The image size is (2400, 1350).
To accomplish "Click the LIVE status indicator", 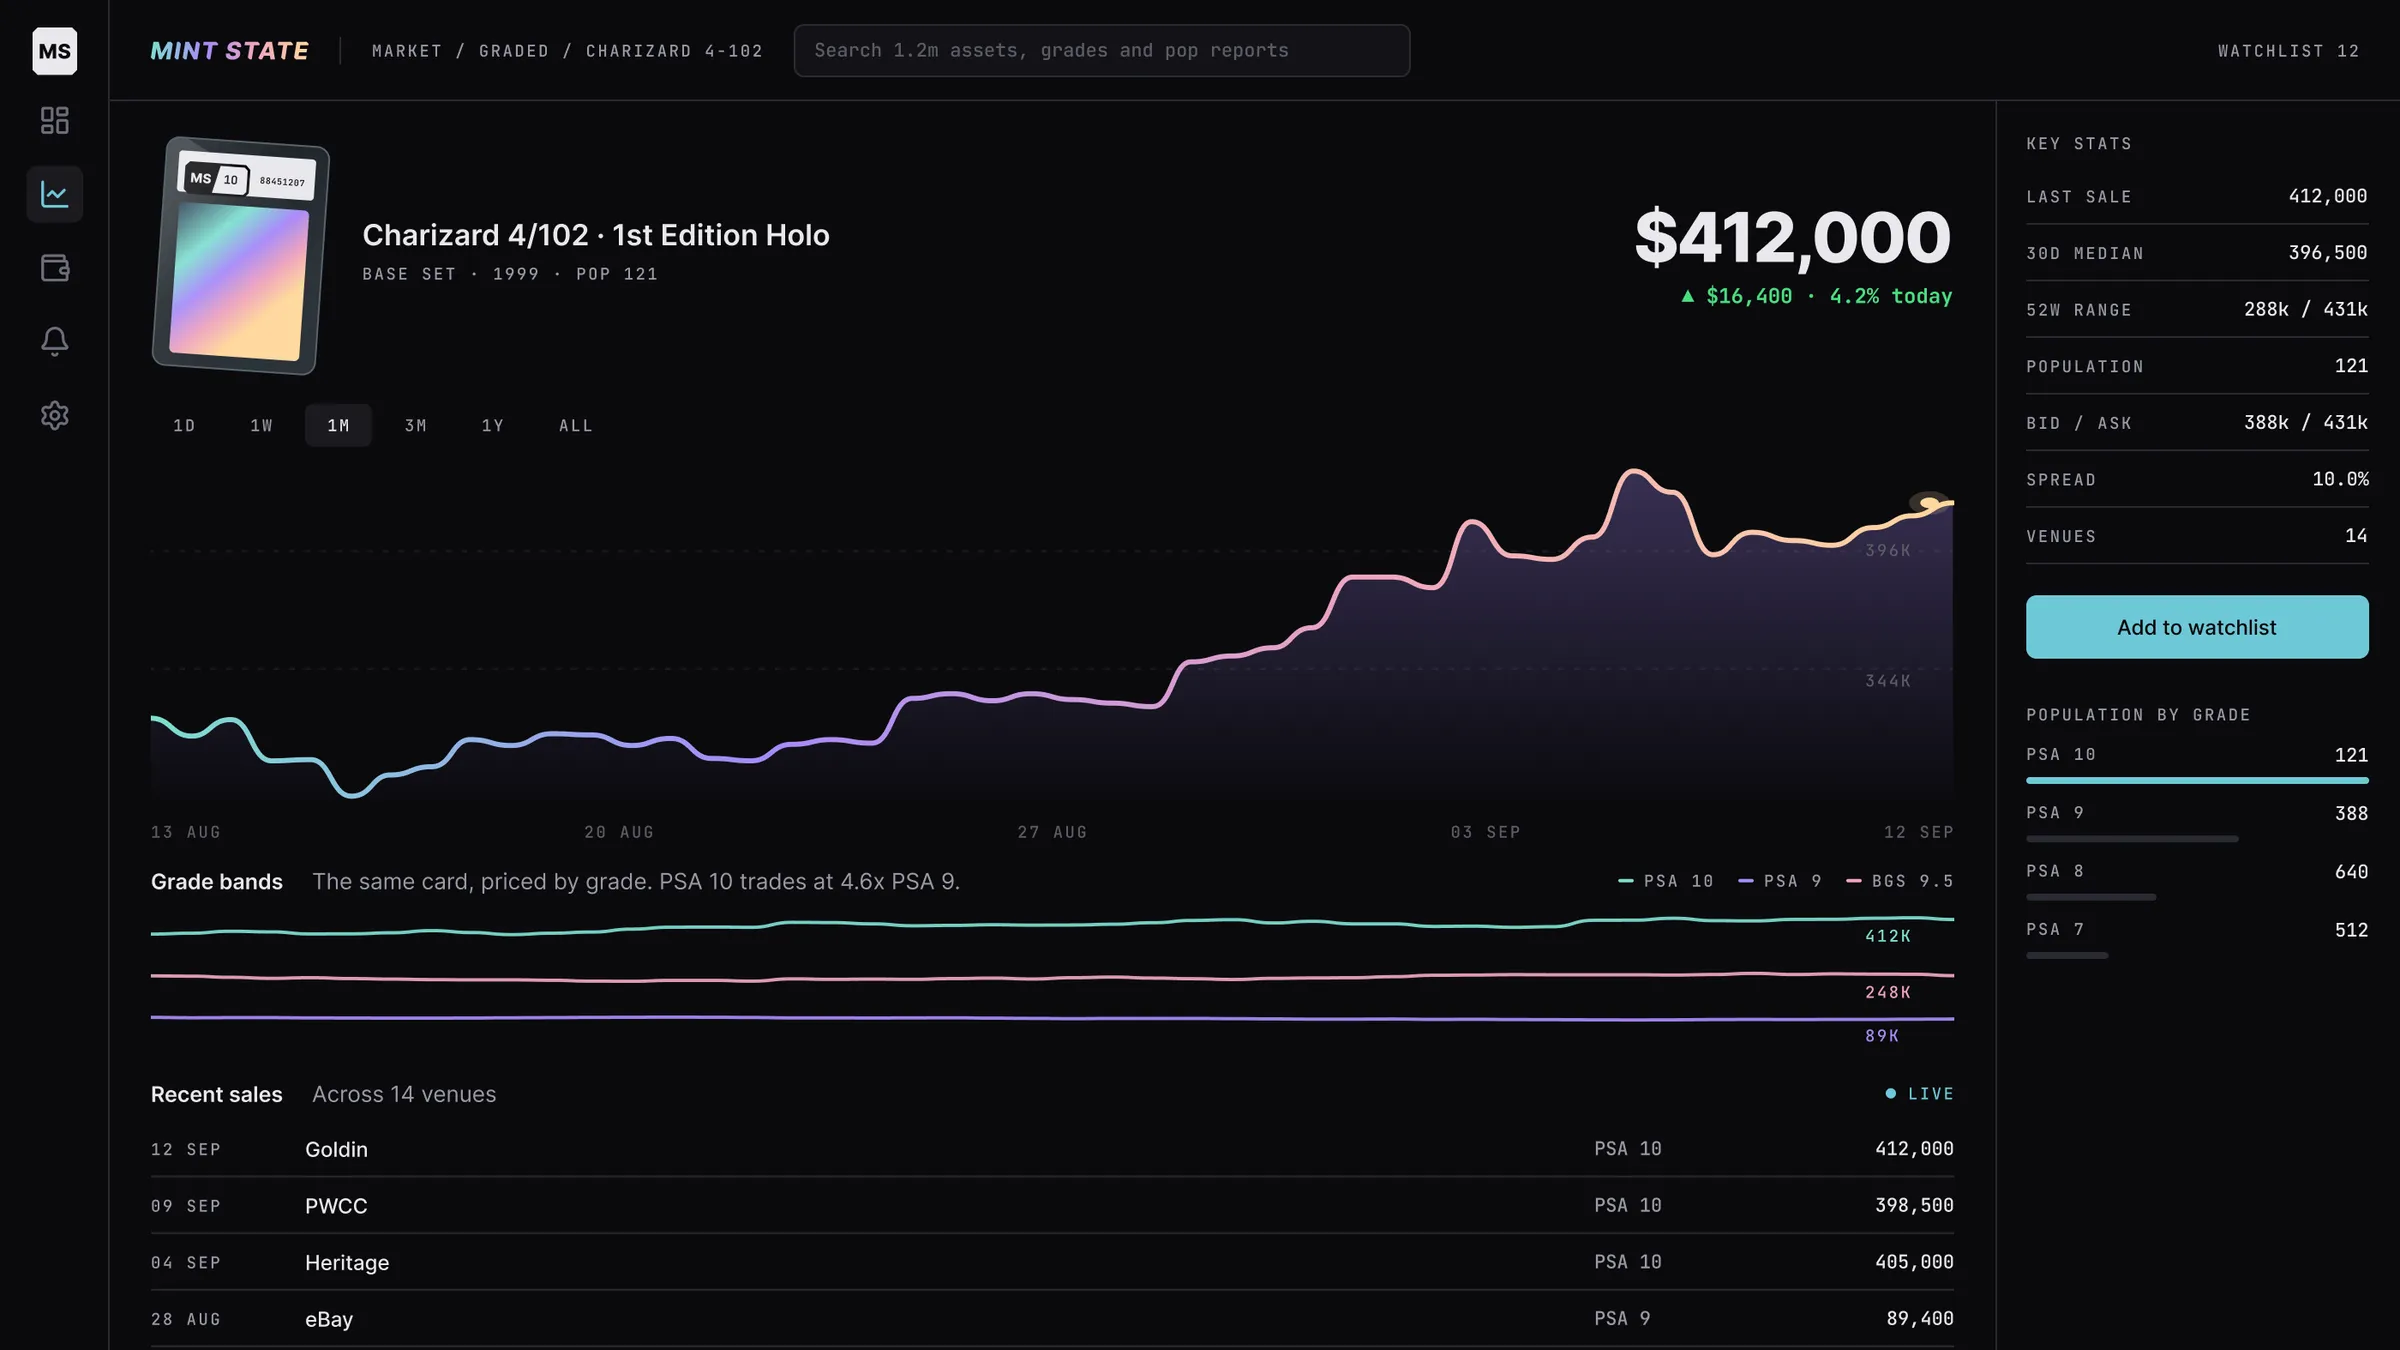I will pyautogui.click(x=1919, y=1094).
